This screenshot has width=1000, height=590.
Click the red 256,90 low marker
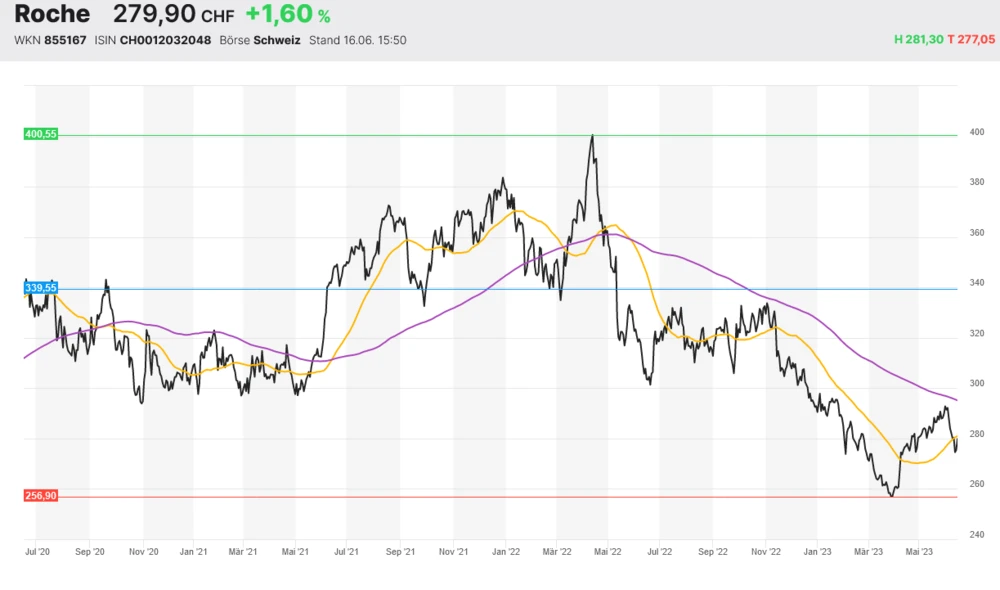point(41,496)
